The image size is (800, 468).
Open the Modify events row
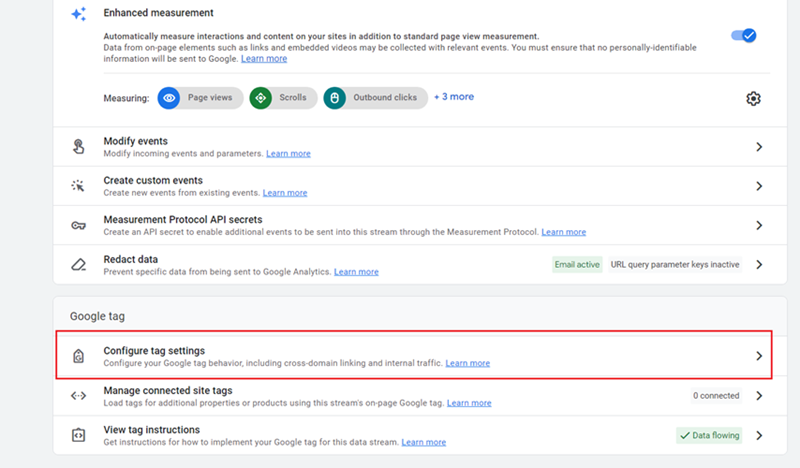point(420,146)
